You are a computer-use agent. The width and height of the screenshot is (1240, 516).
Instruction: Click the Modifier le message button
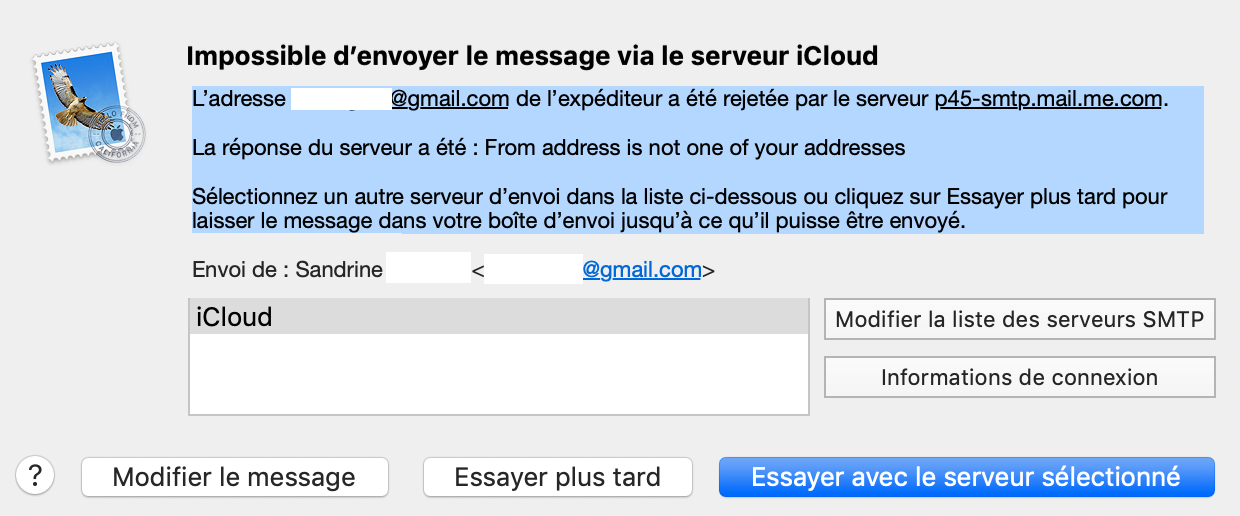(234, 477)
